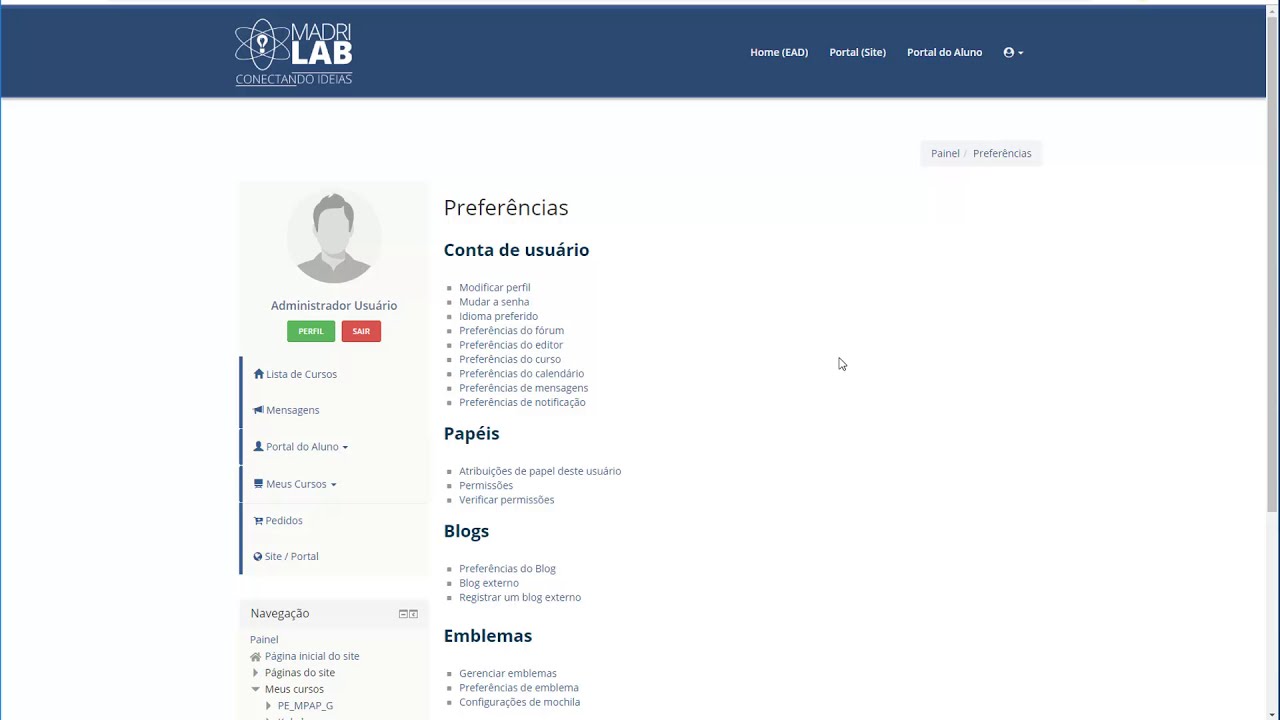1280x720 pixels.
Task: Open Pedidos in sidebar
Action: pos(284,520)
